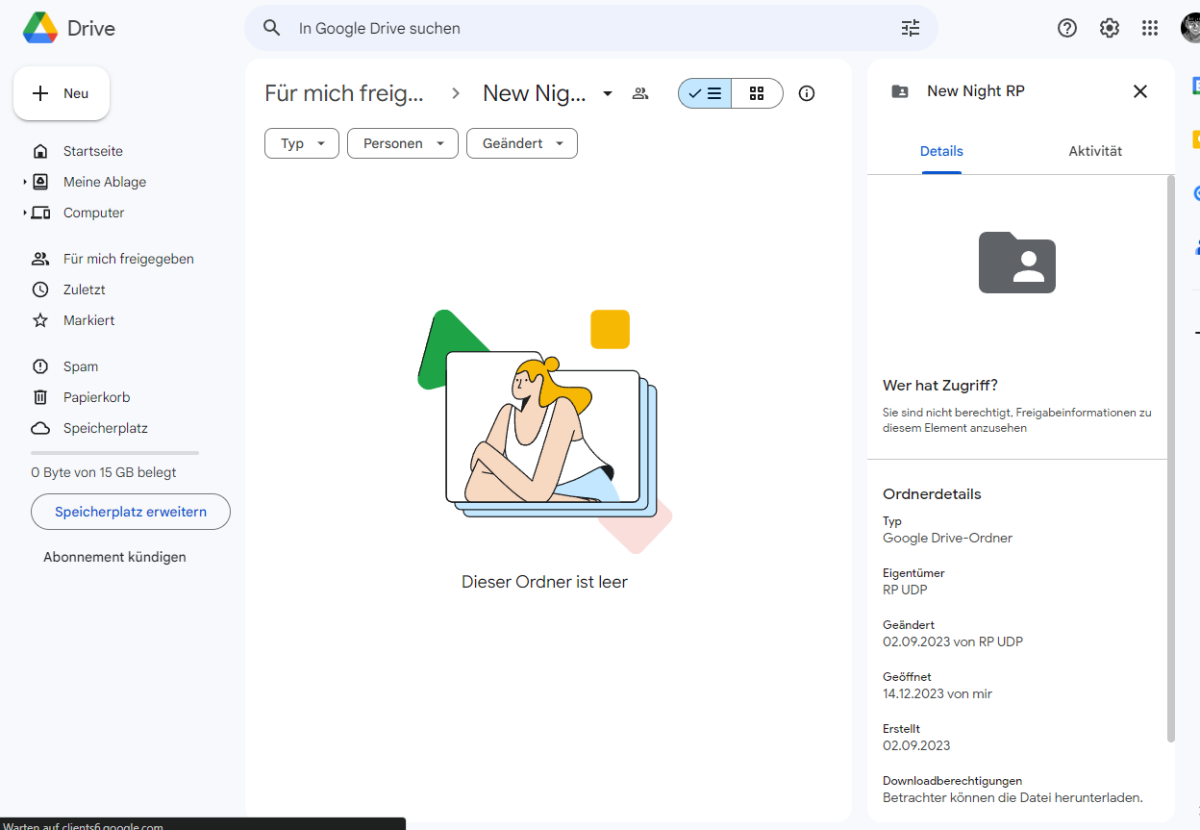1200x830 pixels.
Task: Click Speicherplatz erweitern button
Action: pos(131,512)
